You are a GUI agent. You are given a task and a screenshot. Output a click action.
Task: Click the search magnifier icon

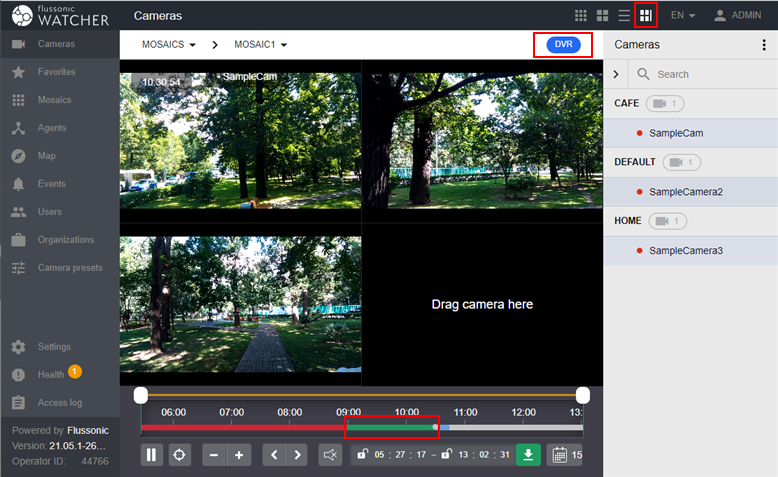643,74
